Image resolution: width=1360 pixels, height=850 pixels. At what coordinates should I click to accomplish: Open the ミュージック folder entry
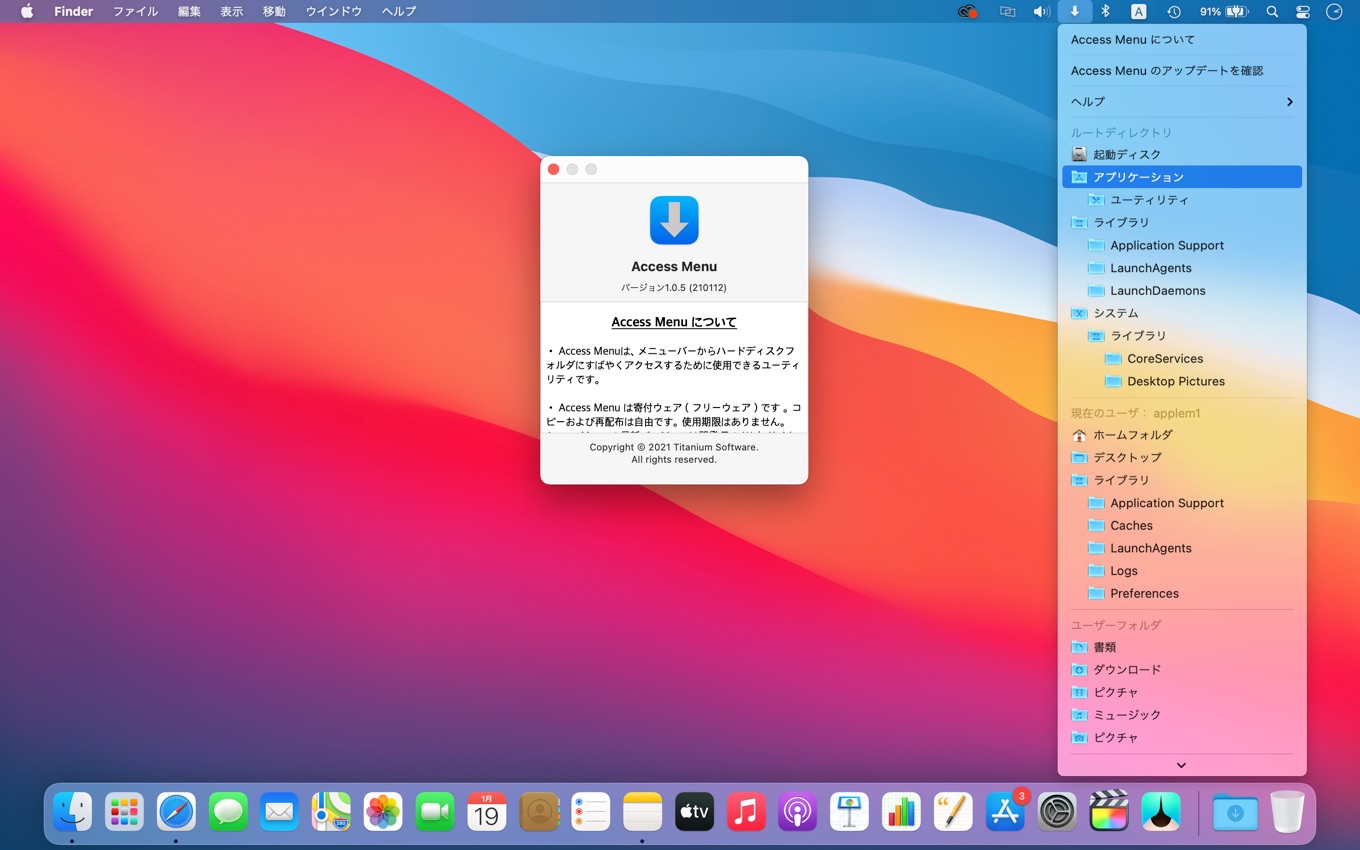coord(1182,715)
